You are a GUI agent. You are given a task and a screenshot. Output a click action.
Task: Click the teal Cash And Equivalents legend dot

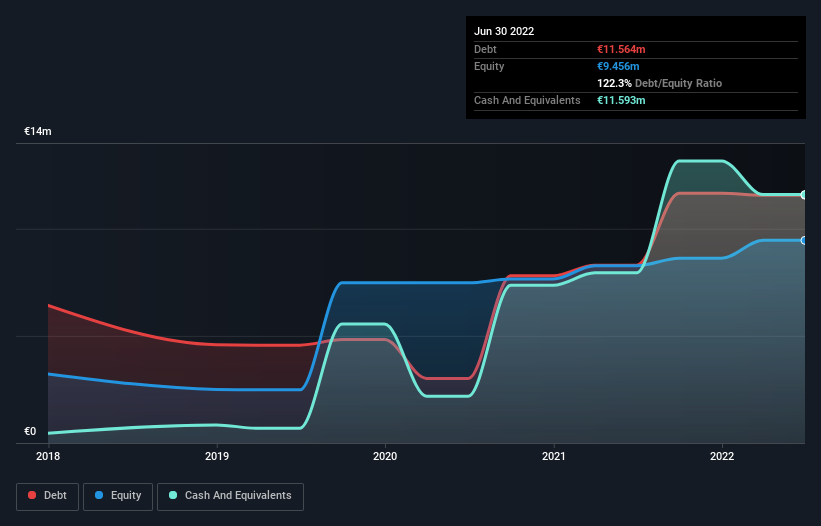pos(173,495)
